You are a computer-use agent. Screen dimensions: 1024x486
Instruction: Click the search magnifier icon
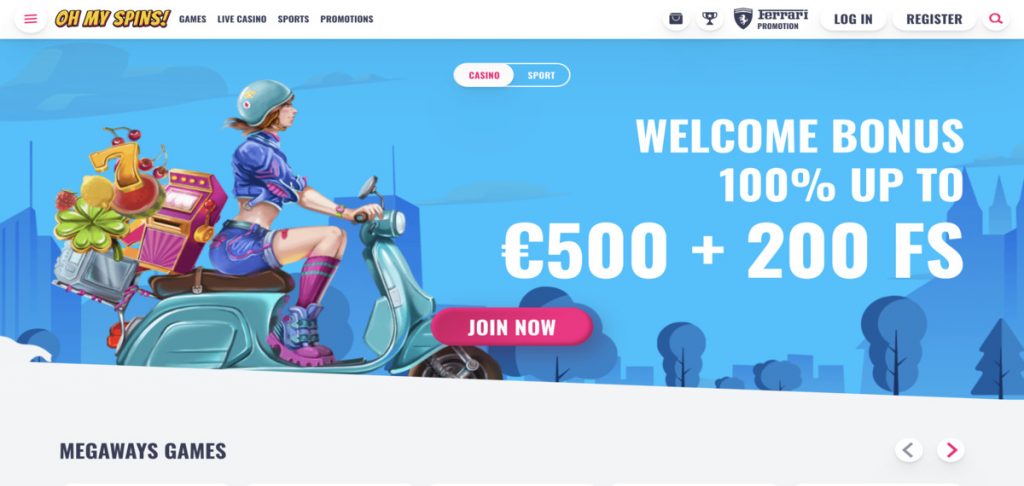click(x=995, y=19)
